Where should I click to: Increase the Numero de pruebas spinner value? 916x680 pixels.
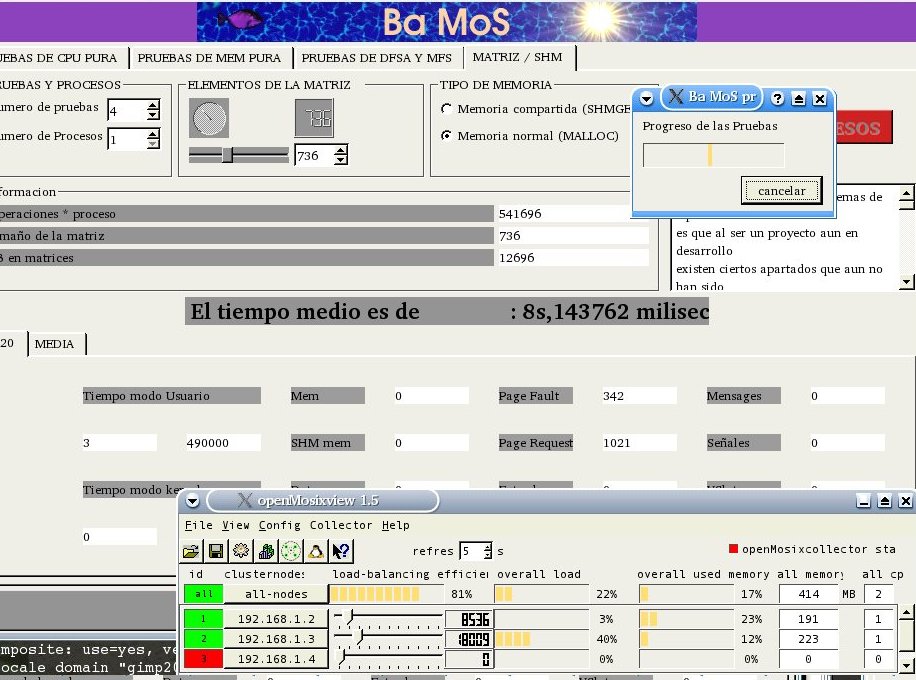pyautogui.click(x=153, y=105)
